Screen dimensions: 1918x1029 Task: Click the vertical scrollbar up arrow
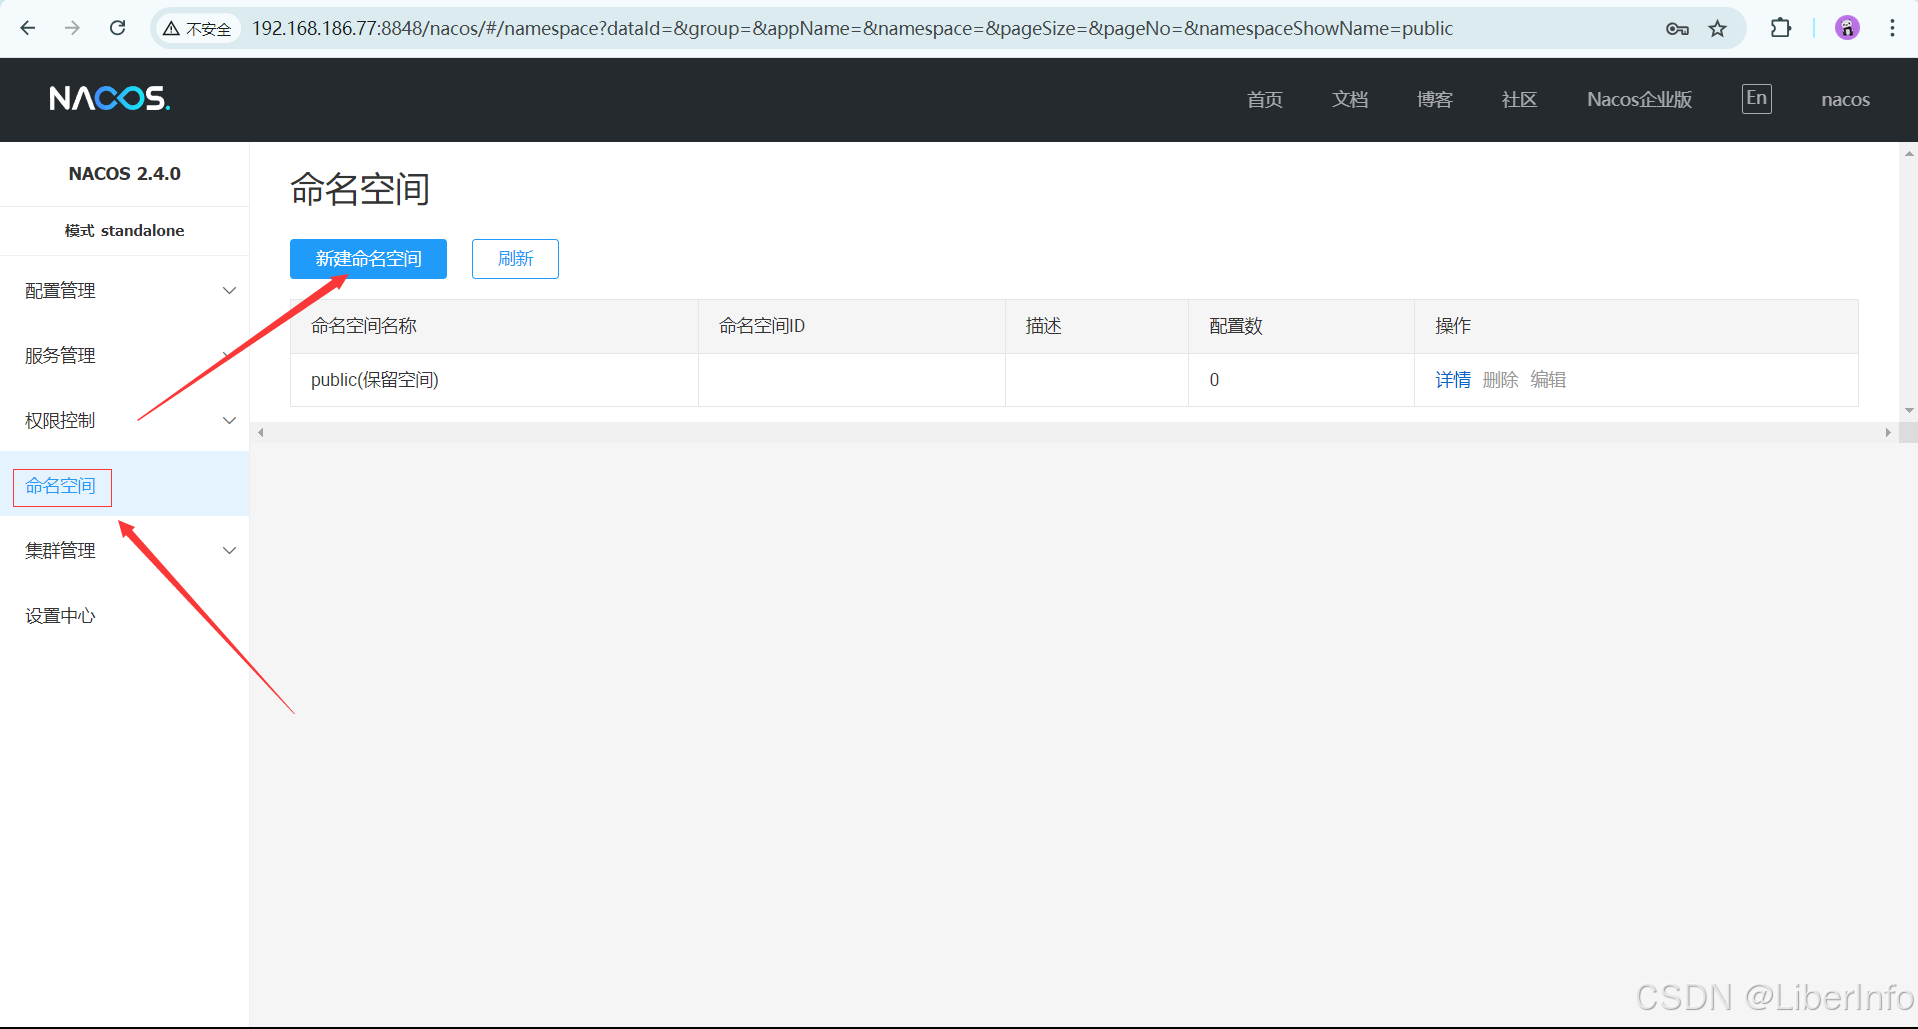click(1909, 153)
